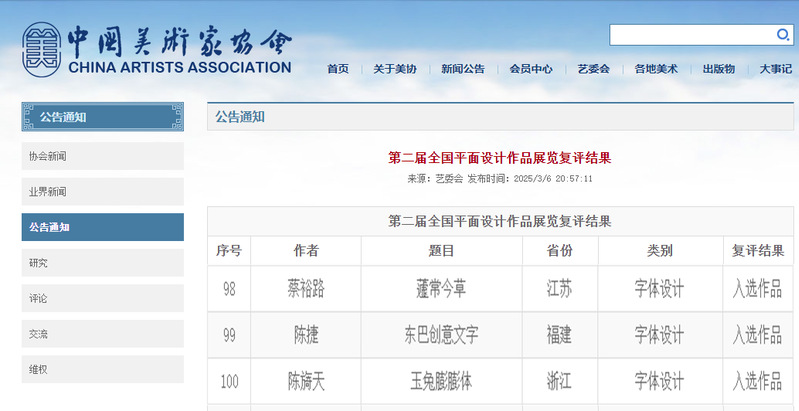Screen dimensions: 799x411
Task: Open 交流 from the left sidebar
Action: (x=102, y=334)
